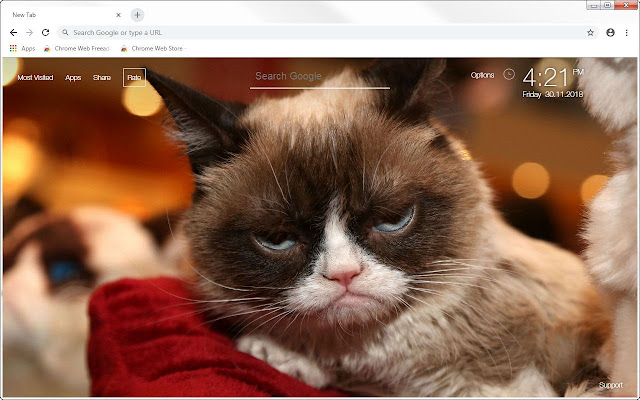The image size is (640, 400).
Task: Reload the page with the refresh icon
Action: (x=45, y=33)
